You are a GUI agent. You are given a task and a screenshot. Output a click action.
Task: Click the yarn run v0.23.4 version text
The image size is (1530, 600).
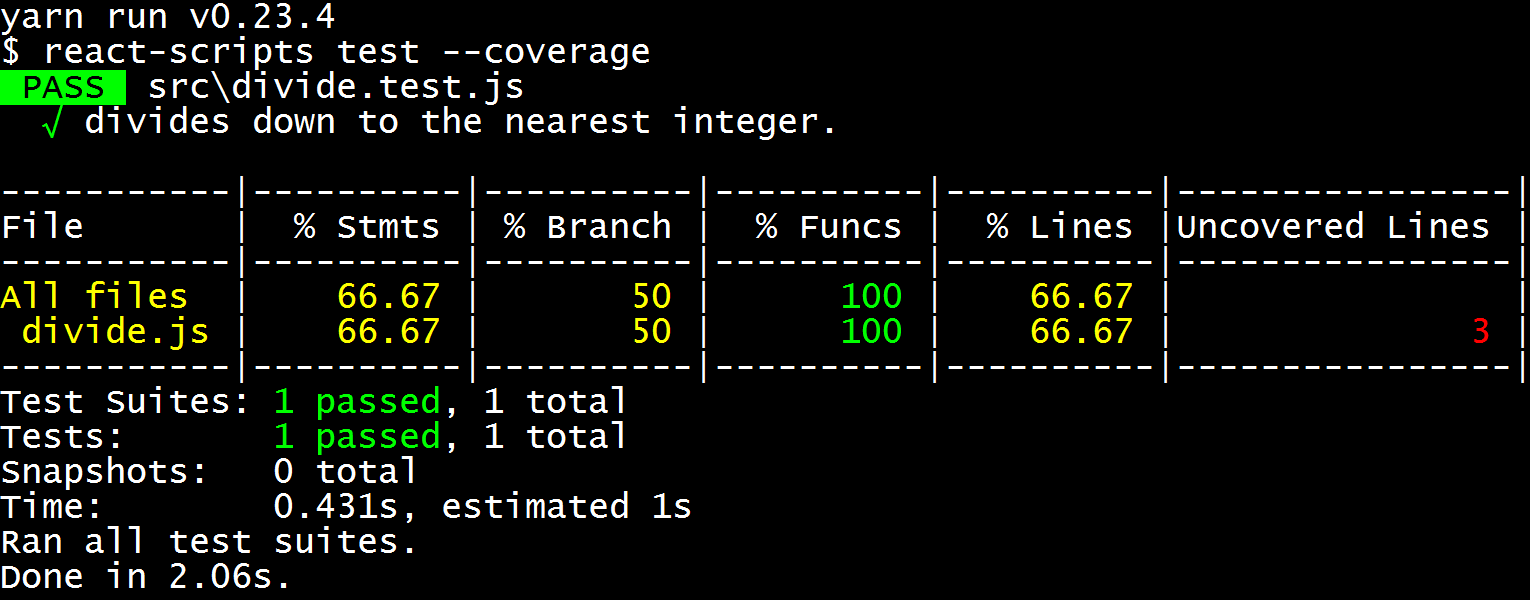pos(165,16)
